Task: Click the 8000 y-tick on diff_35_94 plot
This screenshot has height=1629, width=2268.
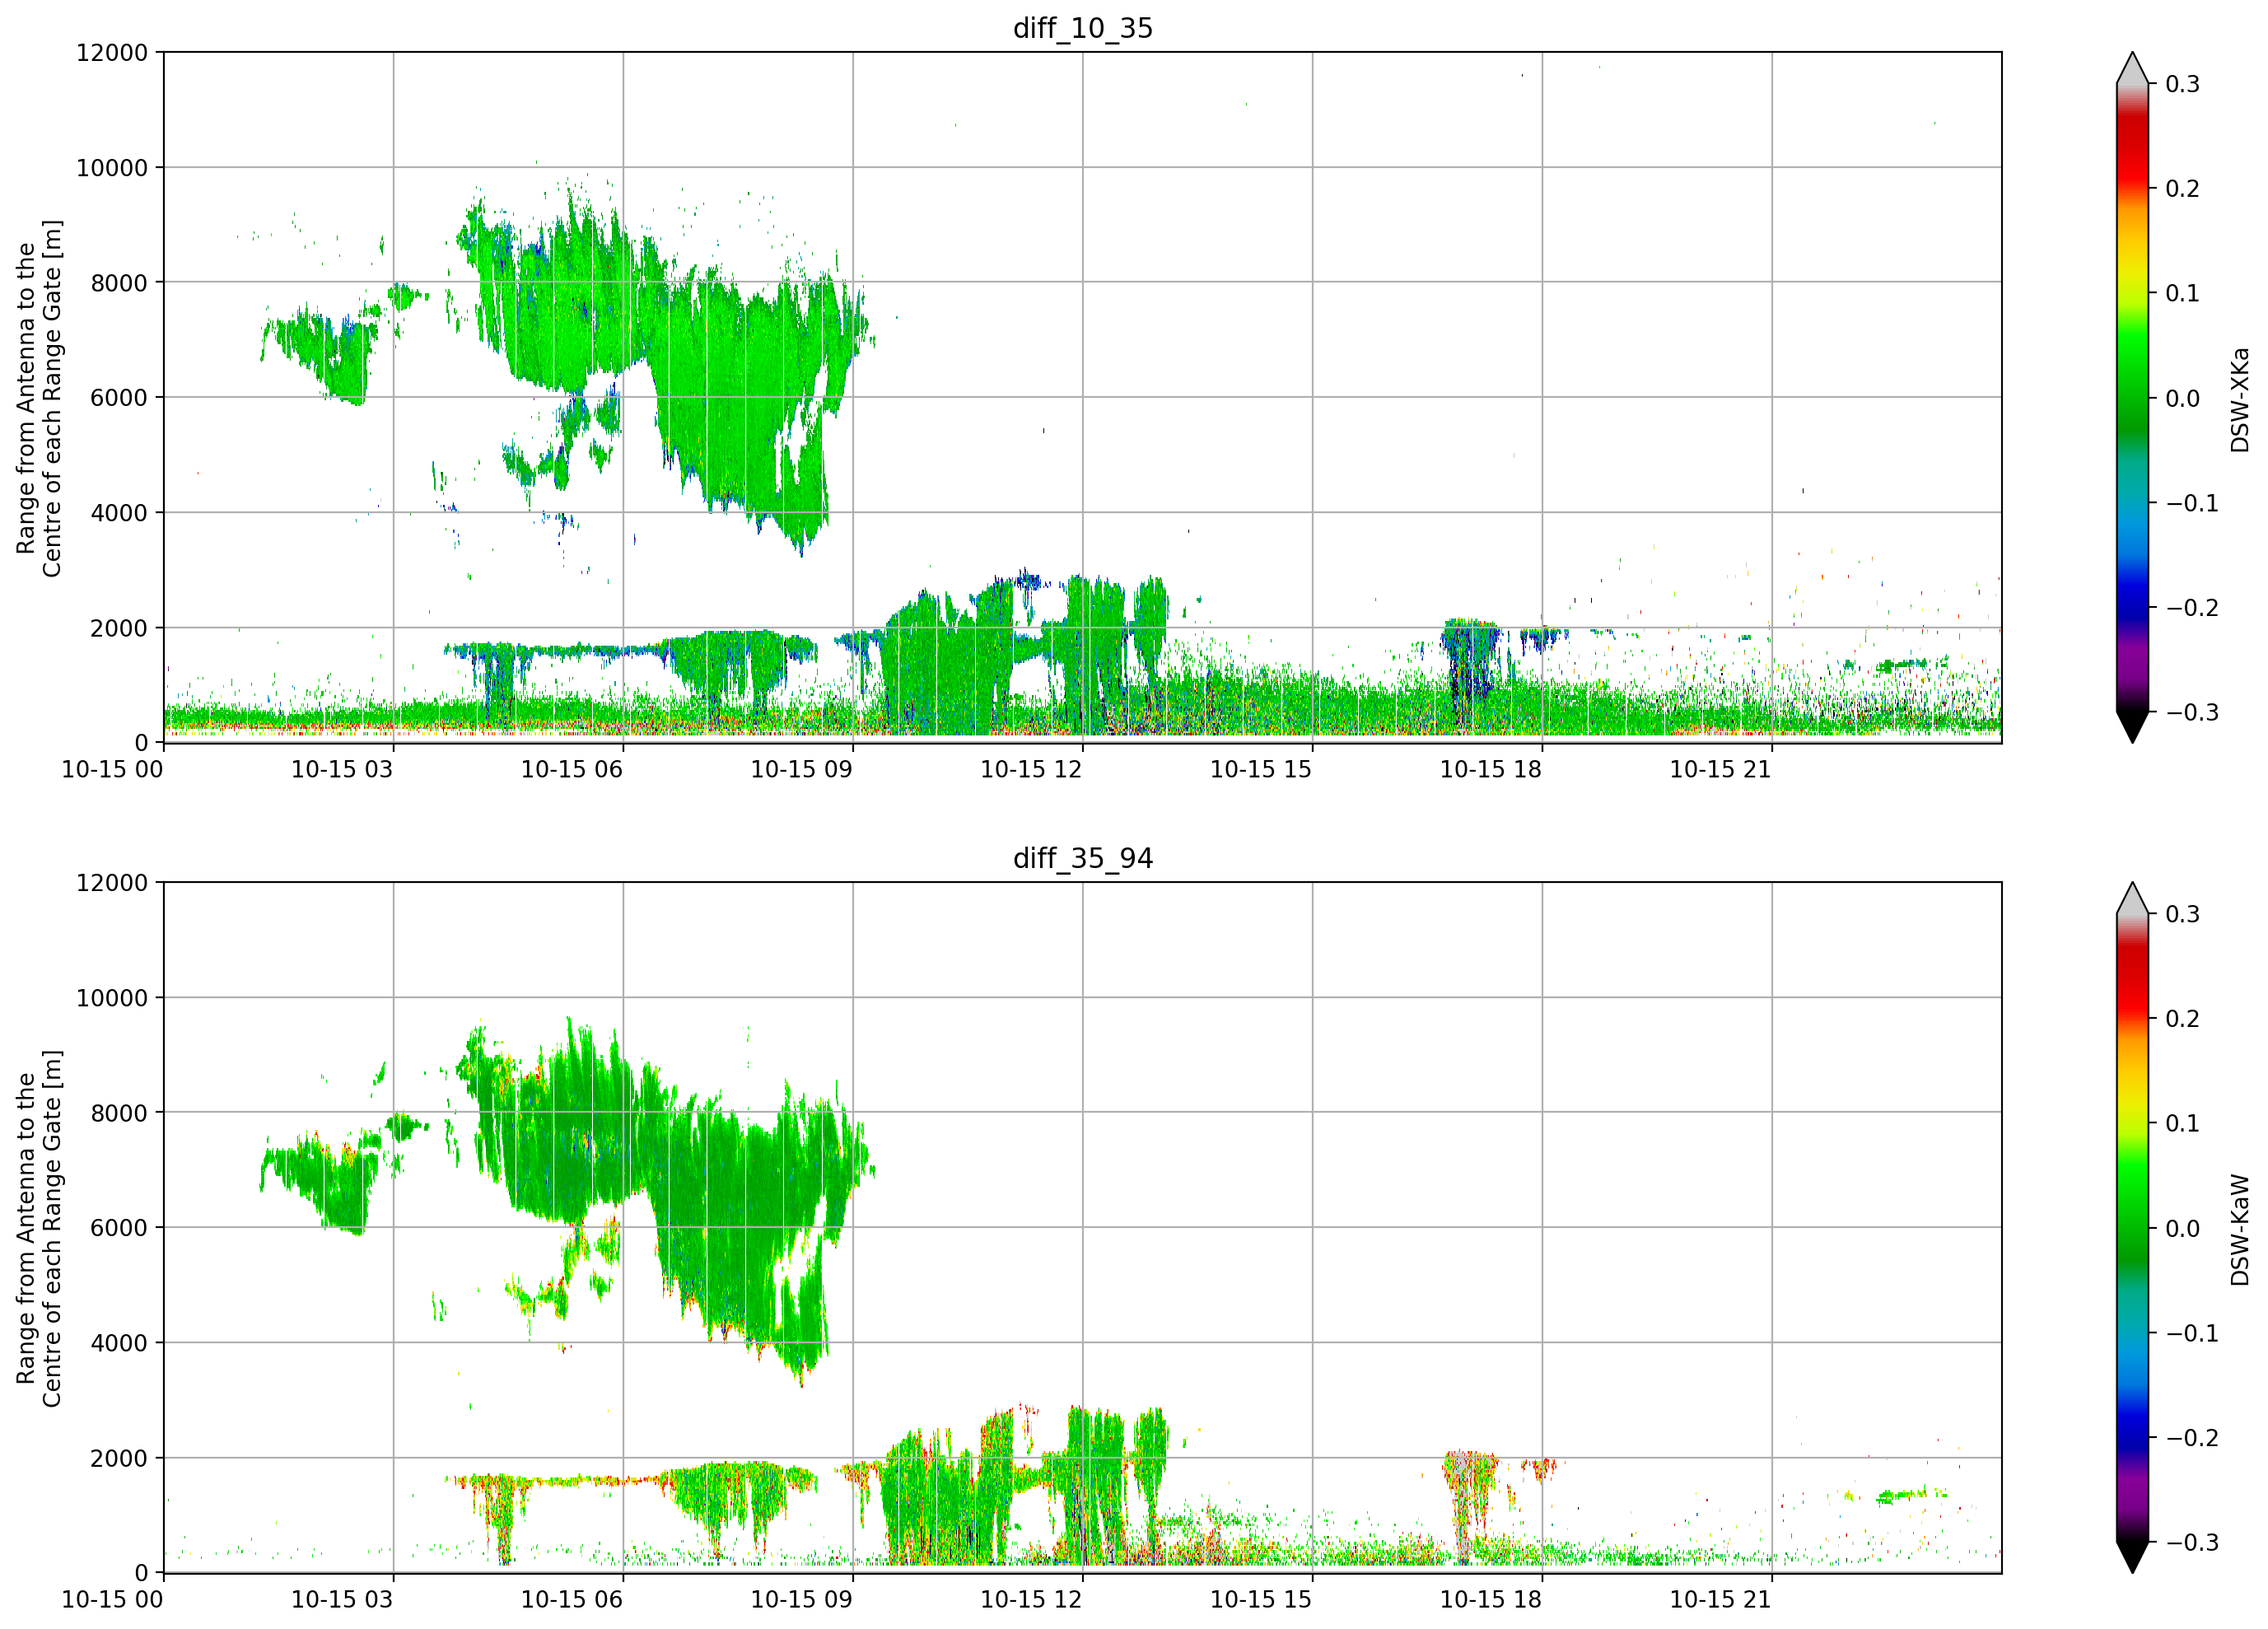Action: coord(119,1112)
